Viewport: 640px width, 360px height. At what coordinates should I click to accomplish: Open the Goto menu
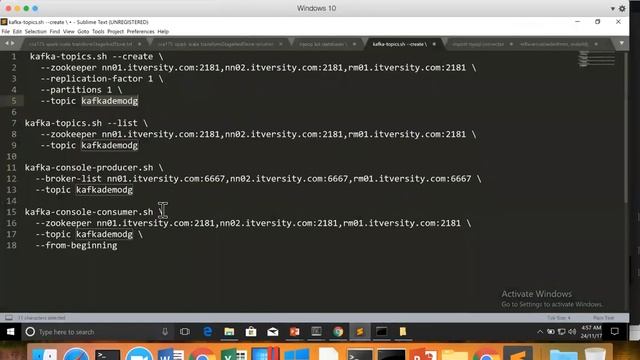point(83,31)
